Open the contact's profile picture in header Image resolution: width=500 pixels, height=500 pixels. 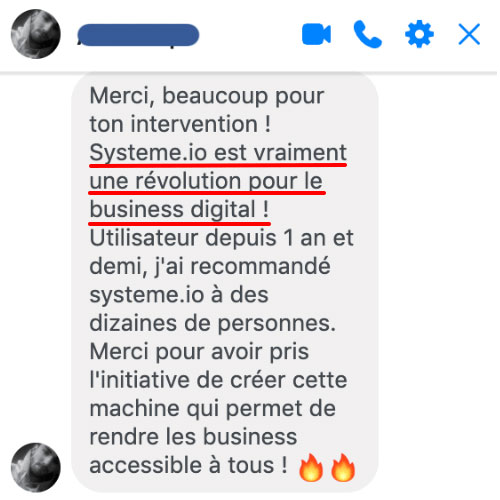pos(36,34)
